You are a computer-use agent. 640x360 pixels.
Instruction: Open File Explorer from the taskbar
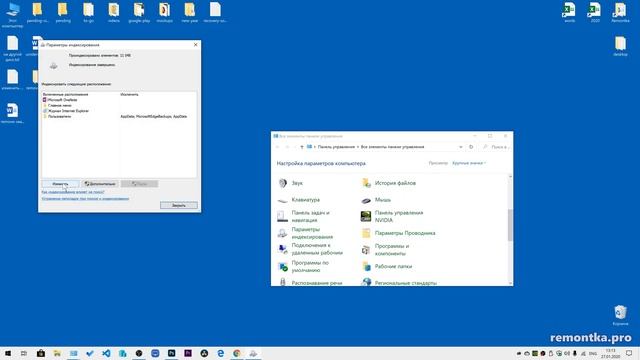(x=57, y=353)
